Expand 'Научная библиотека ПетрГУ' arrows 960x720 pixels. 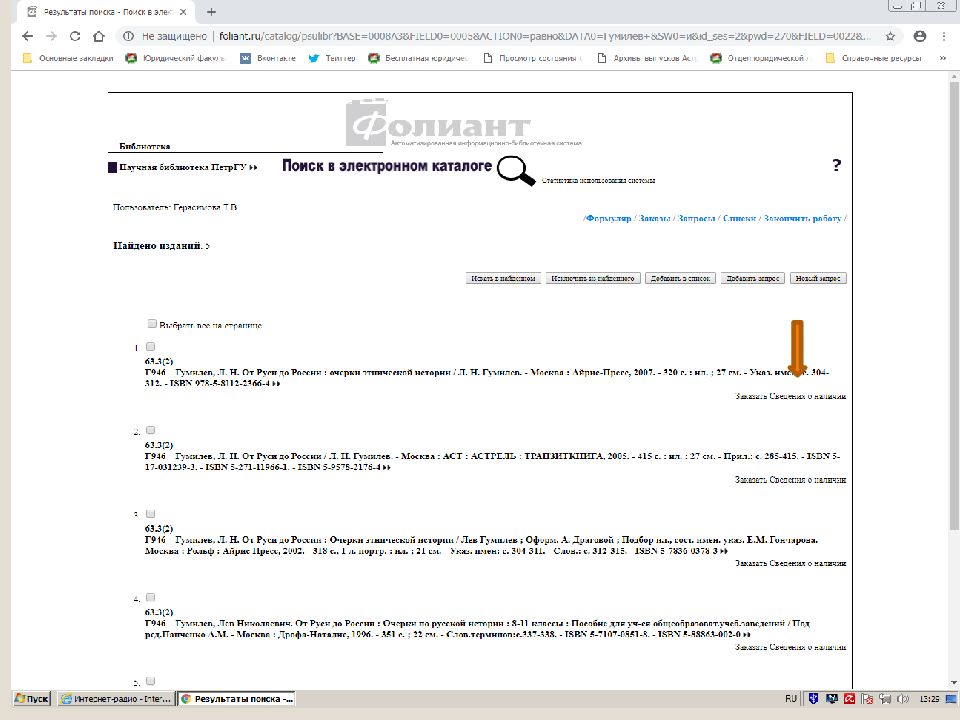click(x=254, y=168)
